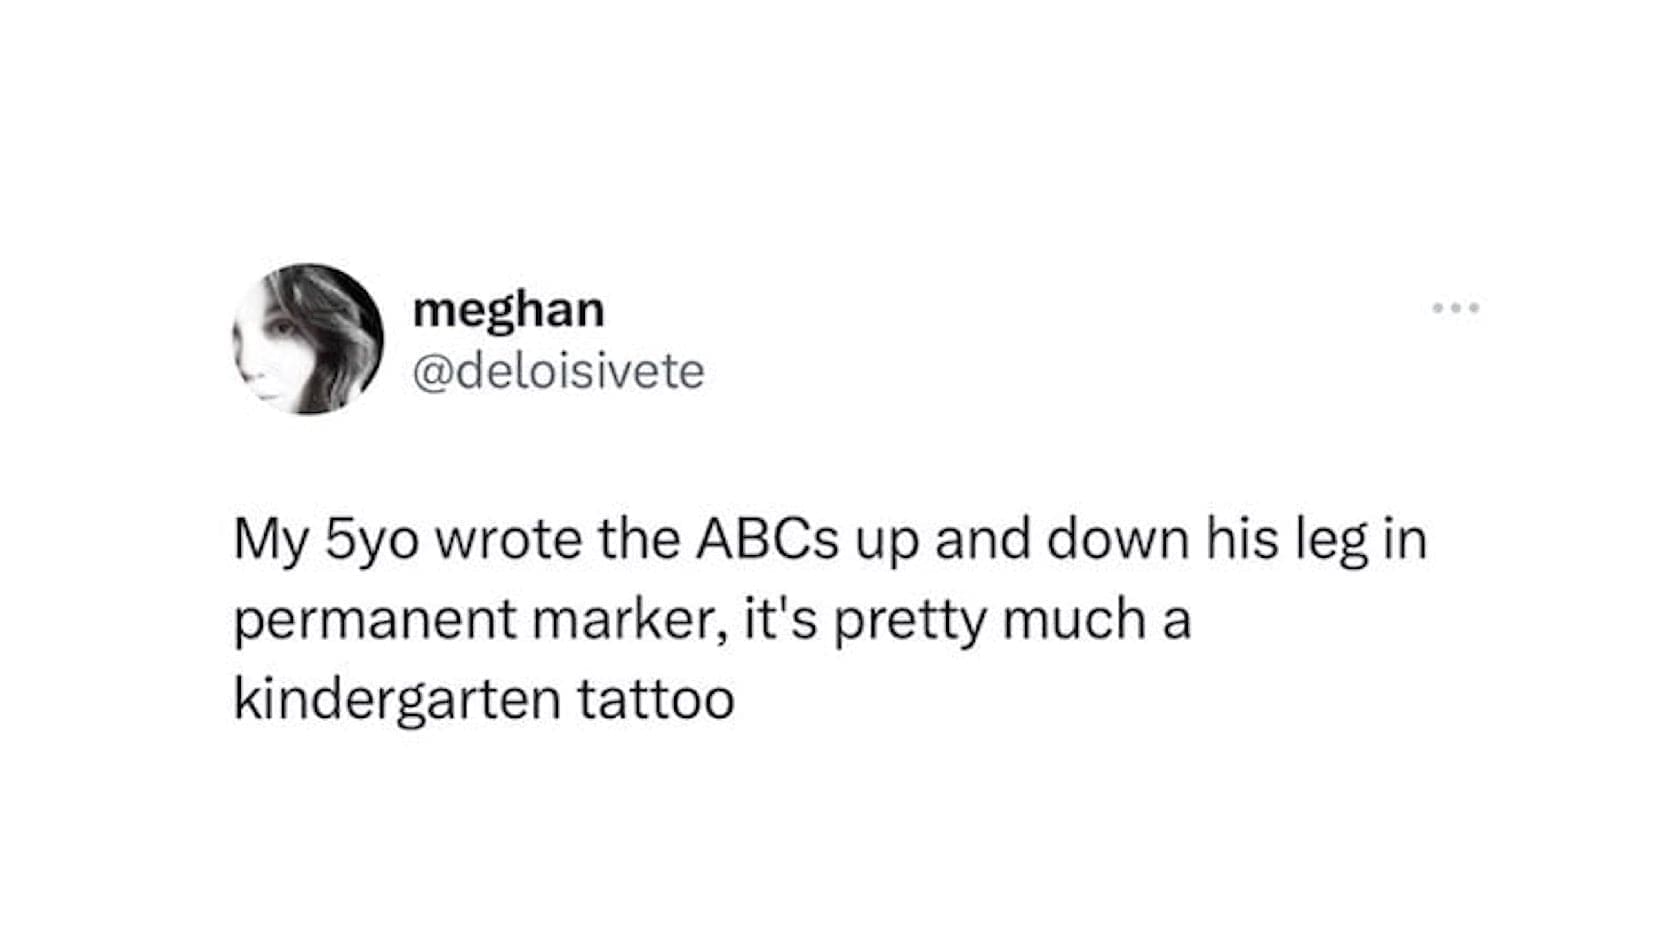Click the words 'permanent marker' in tweet
Viewport: 1668px width, 952px height.
[481, 622]
